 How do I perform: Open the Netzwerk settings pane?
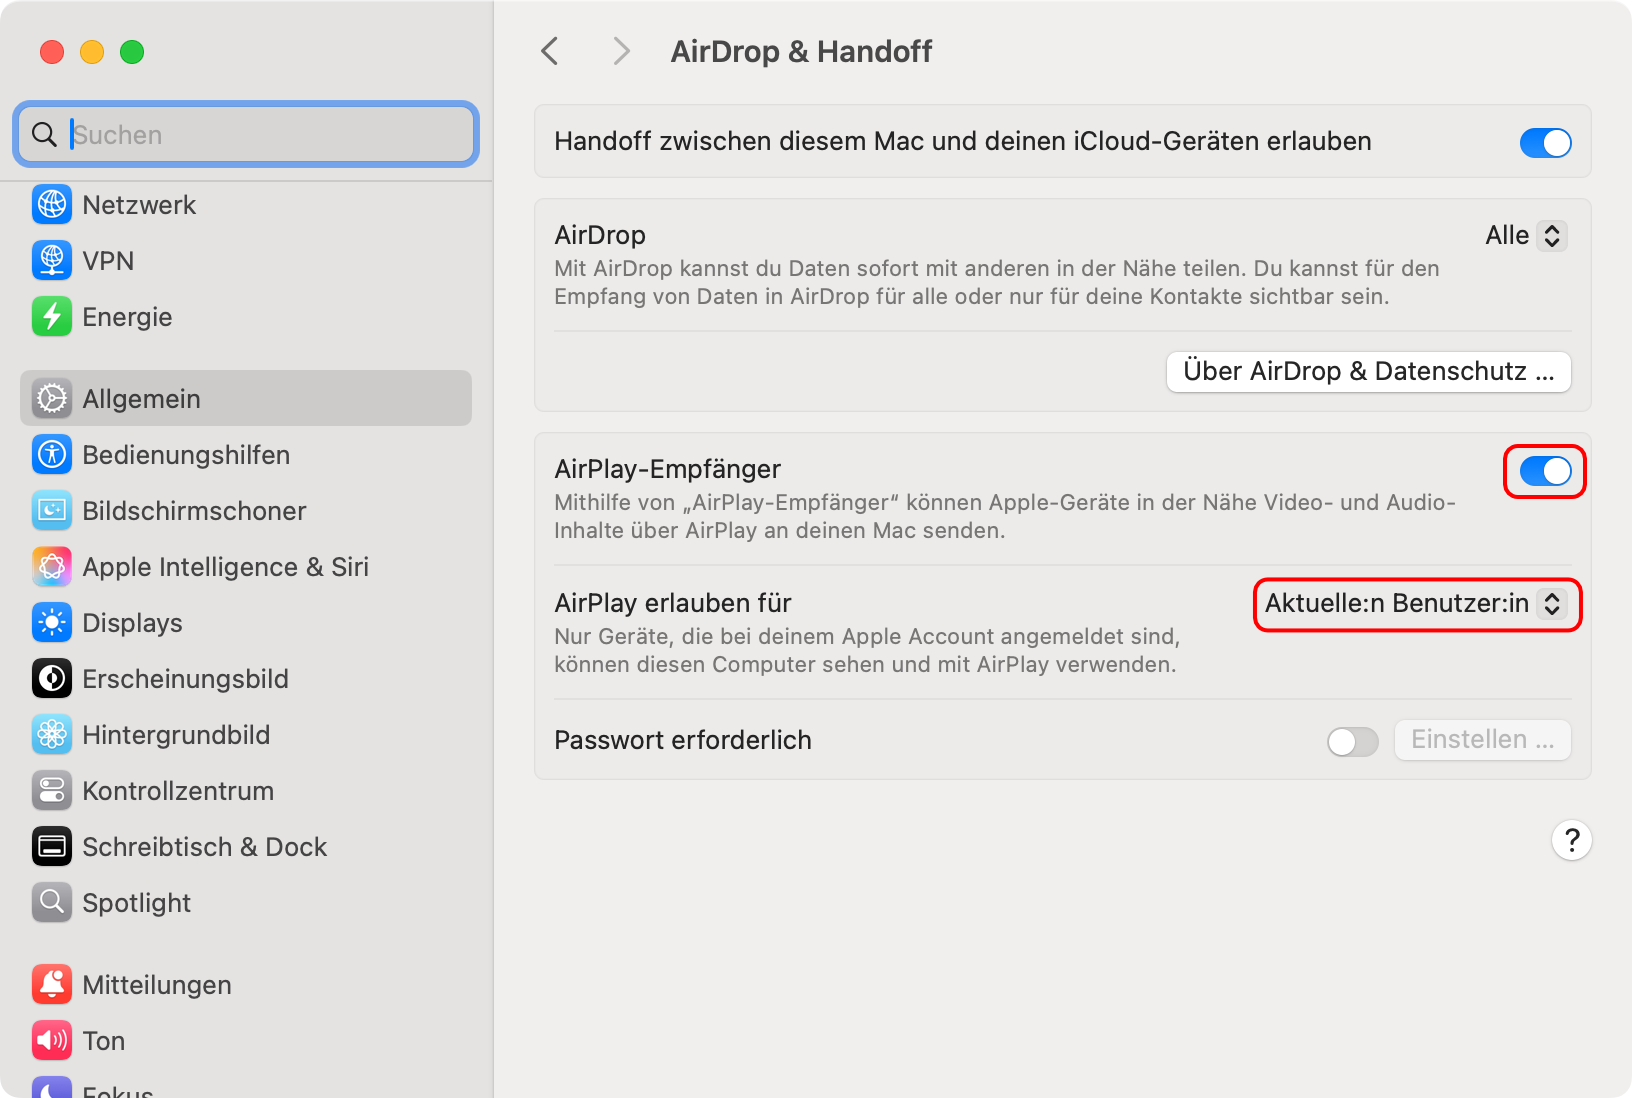[246, 205]
